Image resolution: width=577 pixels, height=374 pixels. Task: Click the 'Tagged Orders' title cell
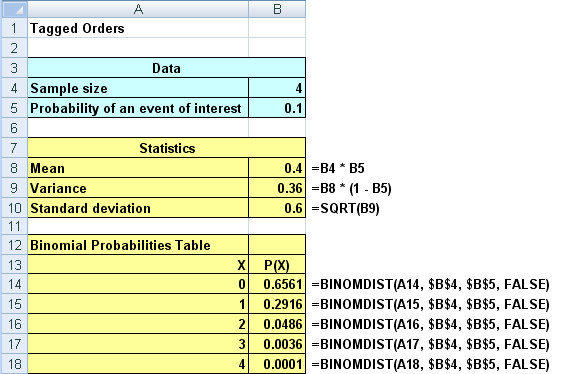138,28
